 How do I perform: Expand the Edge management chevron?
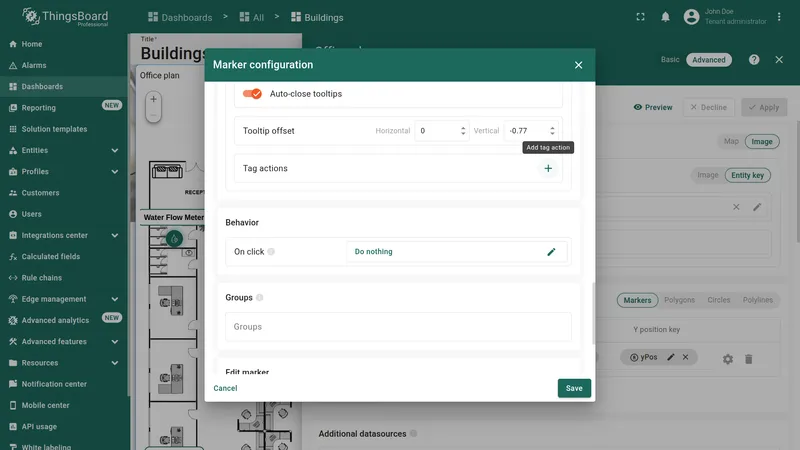point(115,299)
